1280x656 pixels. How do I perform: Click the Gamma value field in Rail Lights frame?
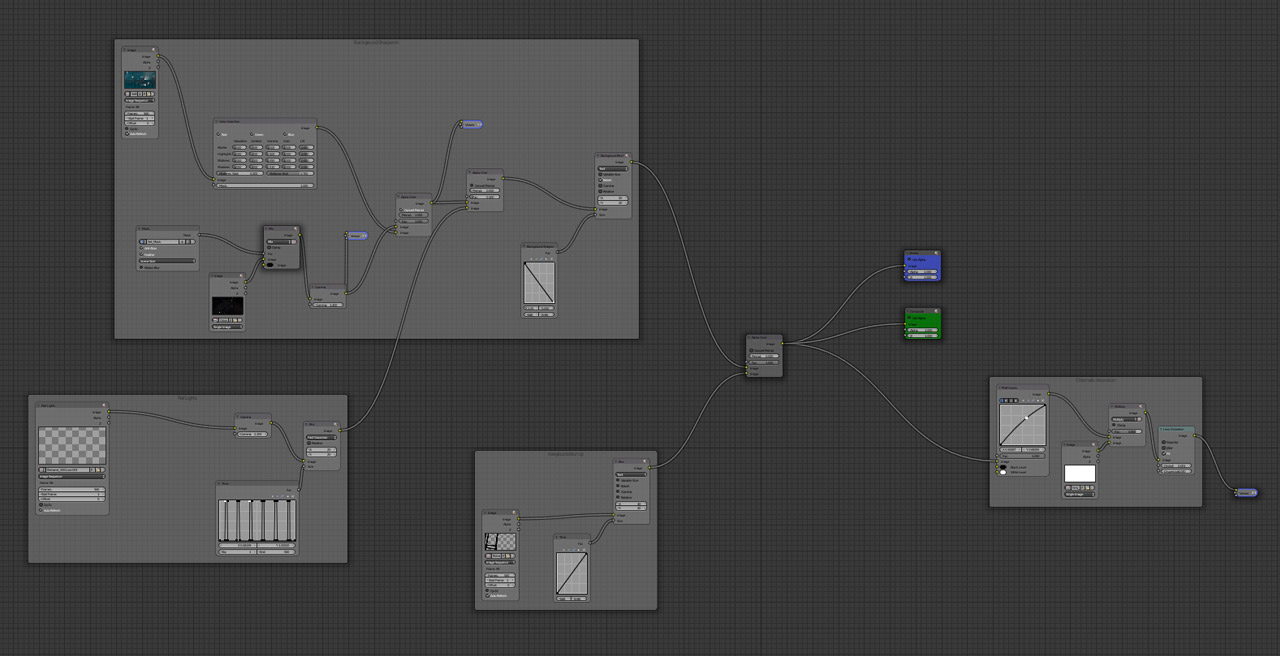(x=251, y=434)
